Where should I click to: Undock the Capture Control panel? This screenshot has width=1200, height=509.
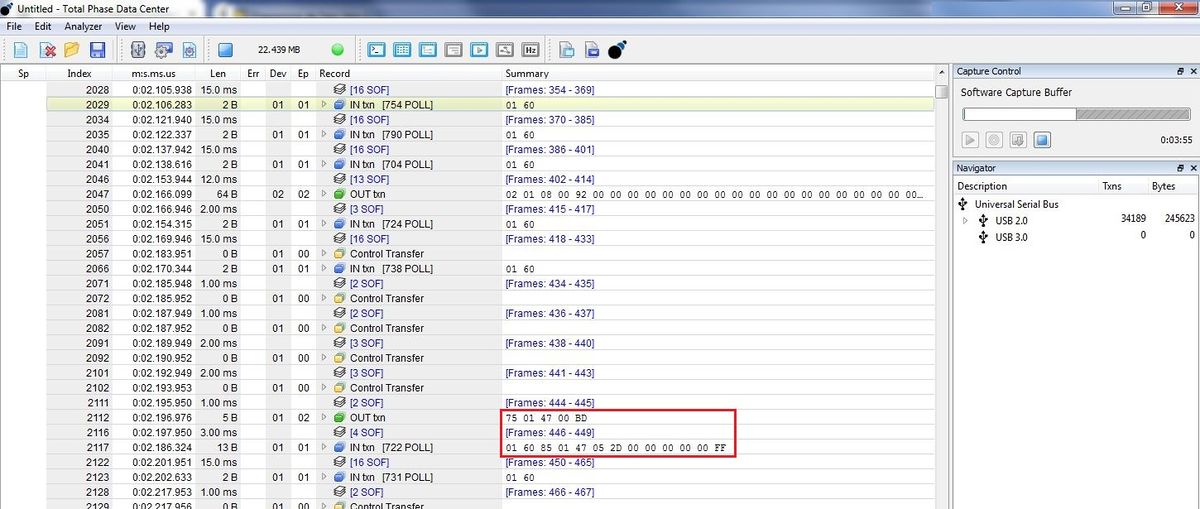(x=1179, y=71)
